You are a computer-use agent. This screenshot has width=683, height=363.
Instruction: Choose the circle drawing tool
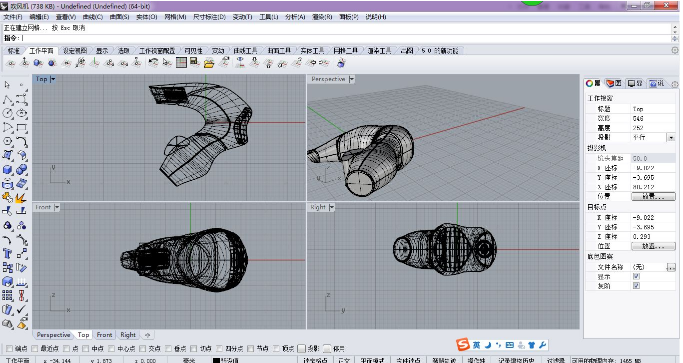point(7,113)
